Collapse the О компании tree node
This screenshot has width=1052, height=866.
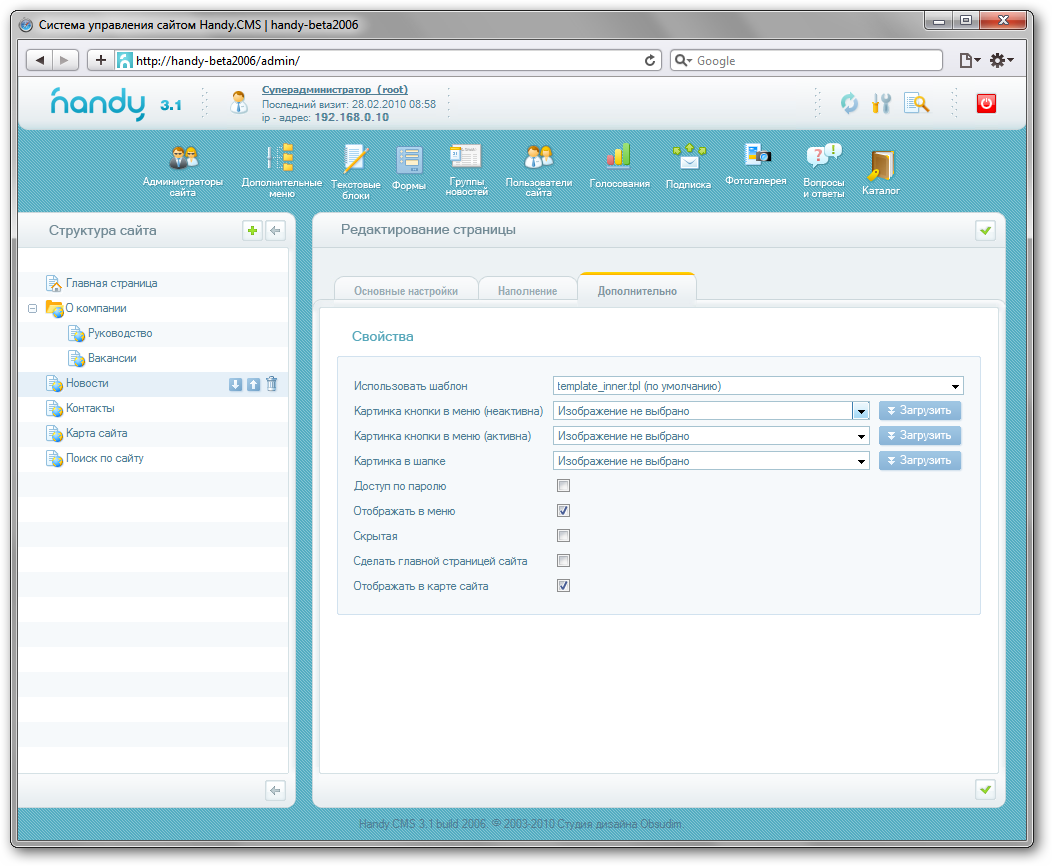pos(33,309)
